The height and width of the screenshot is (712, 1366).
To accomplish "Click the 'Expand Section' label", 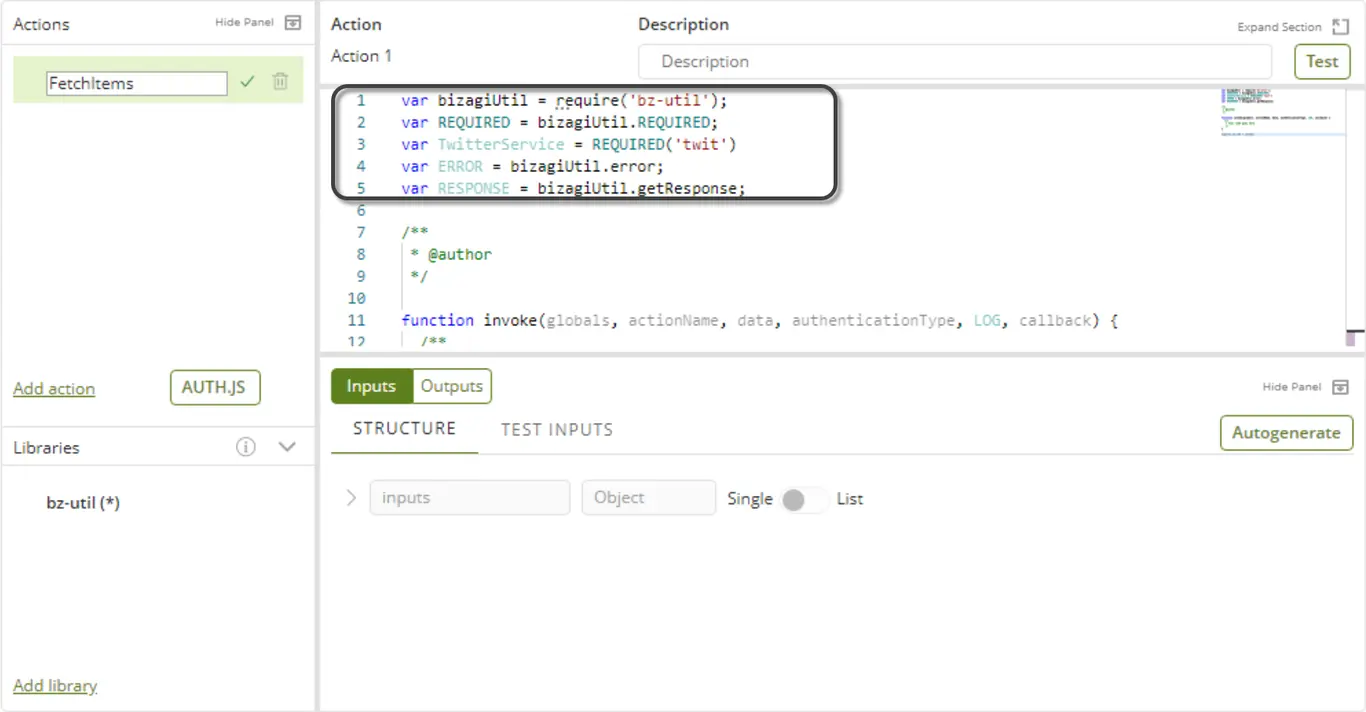I will point(1279,27).
